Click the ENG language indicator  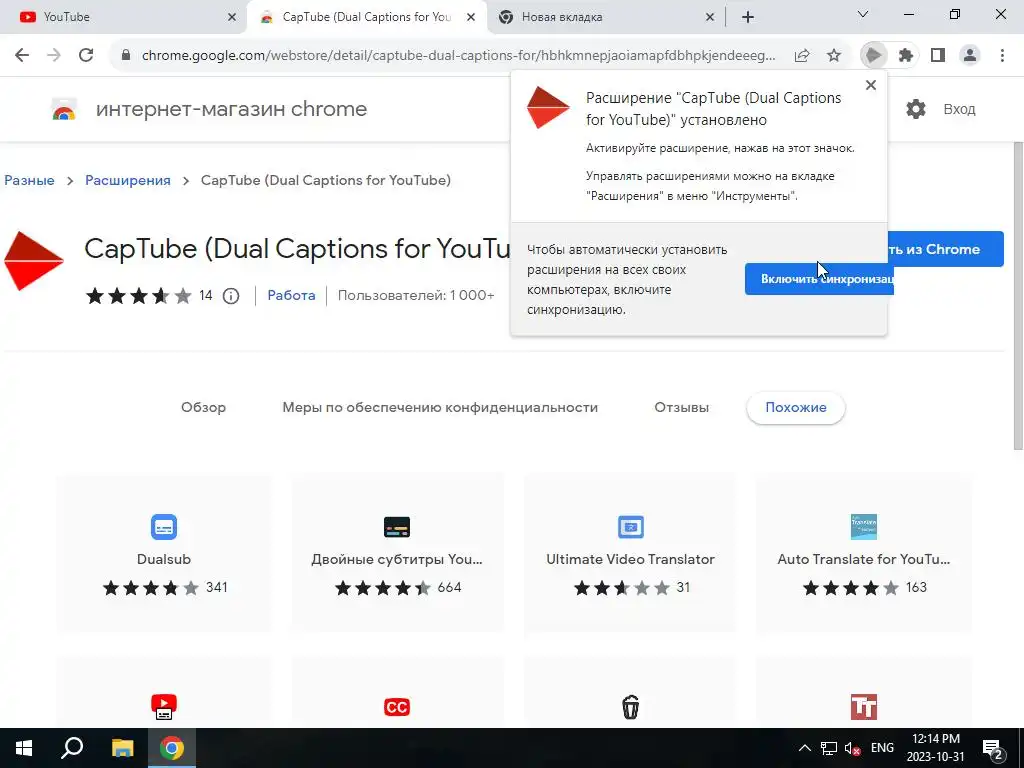[882, 748]
